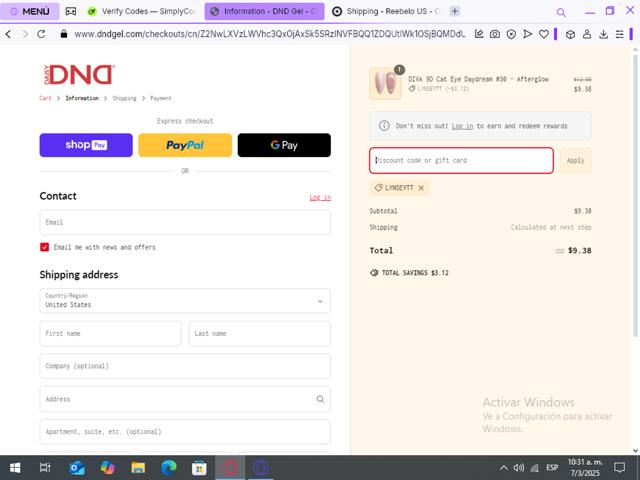640x480 pixels.
Task: Open Task View on the taskbar
Action: [x=45, y=468]
